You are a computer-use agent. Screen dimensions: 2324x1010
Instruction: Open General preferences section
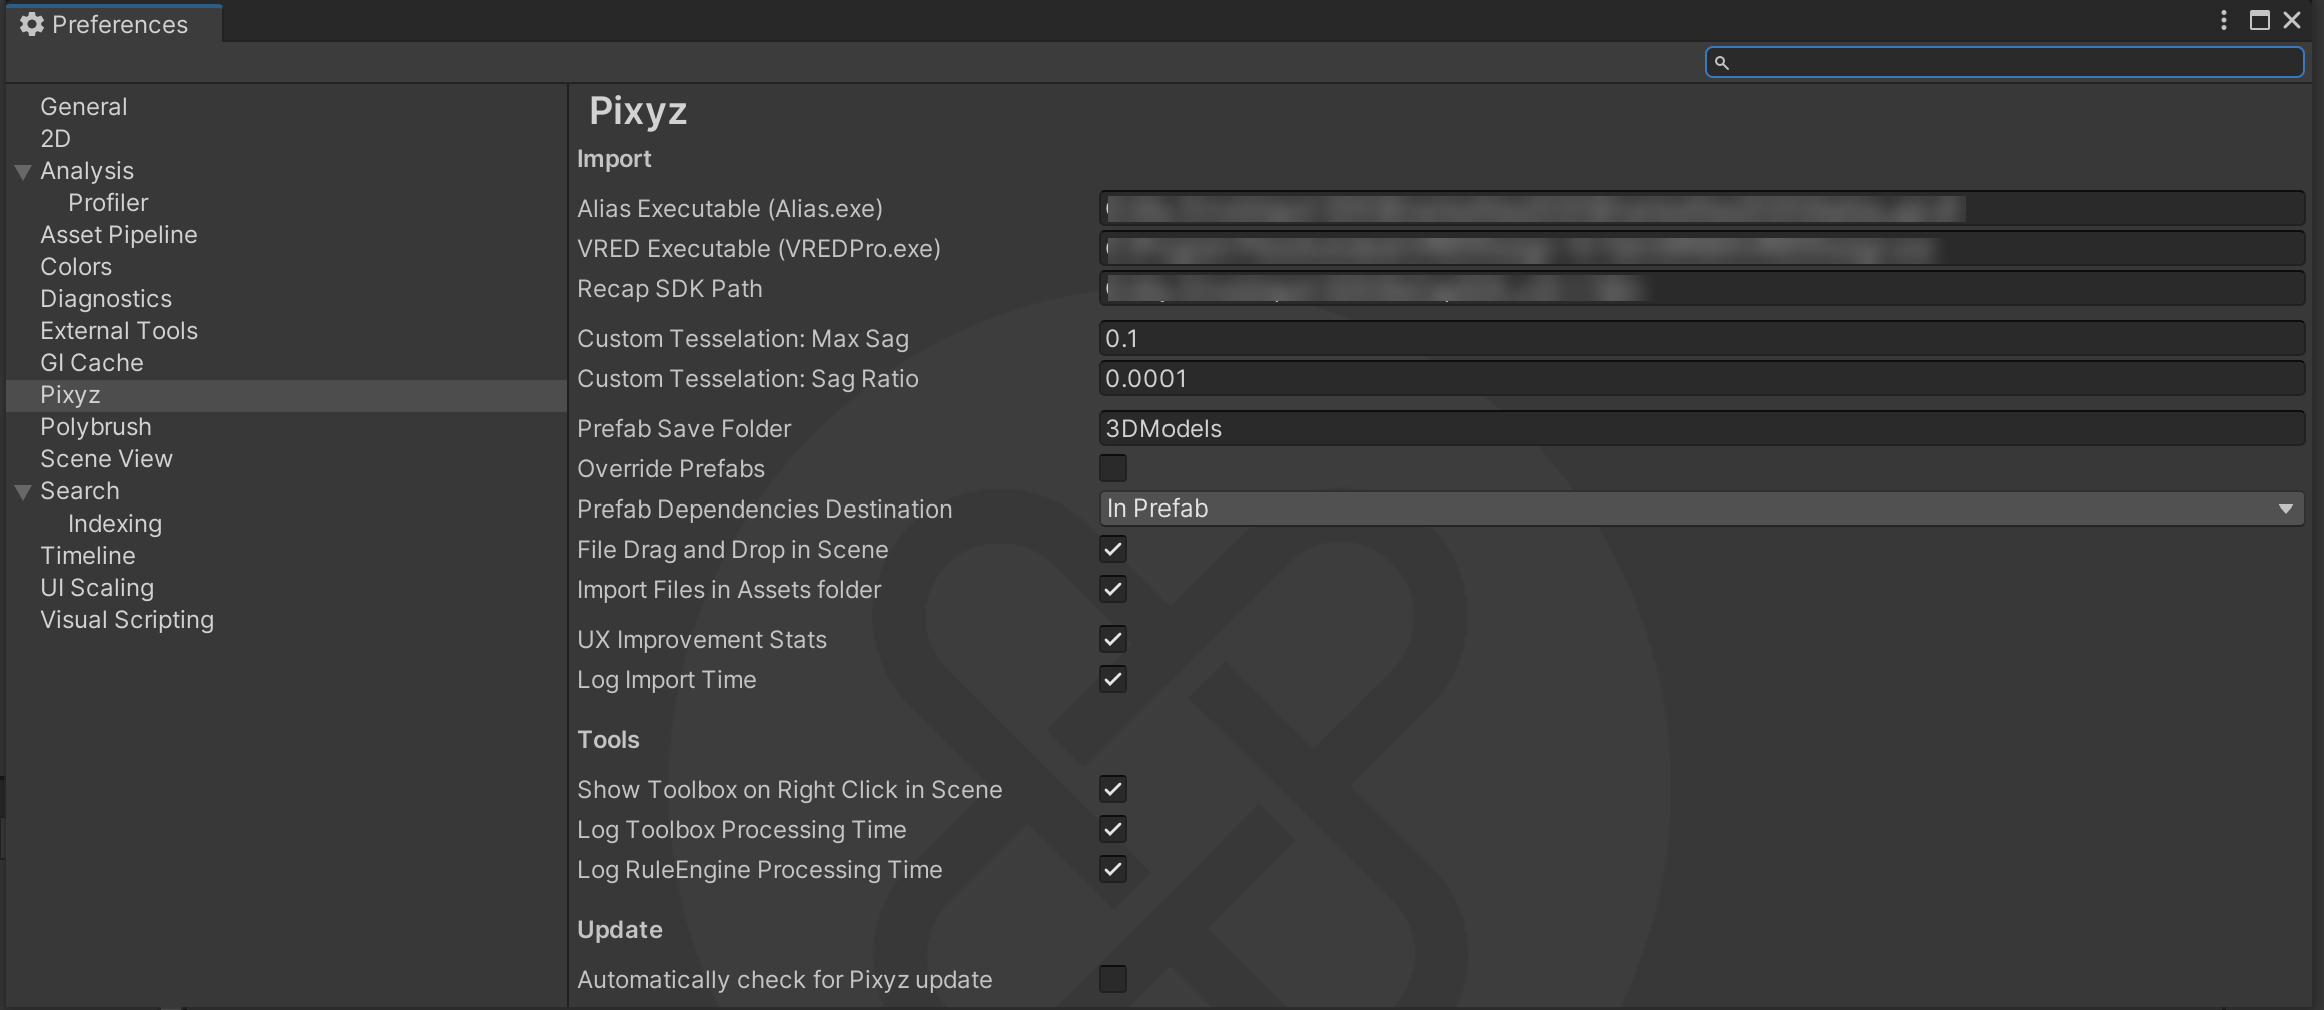pyautogui.click(x=84, y=106)
